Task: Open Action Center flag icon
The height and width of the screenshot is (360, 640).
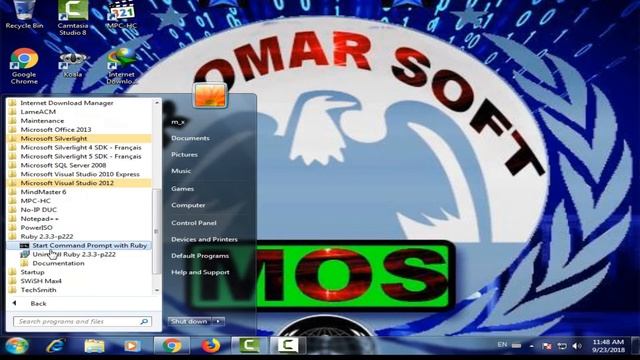Action: (547, 346)
